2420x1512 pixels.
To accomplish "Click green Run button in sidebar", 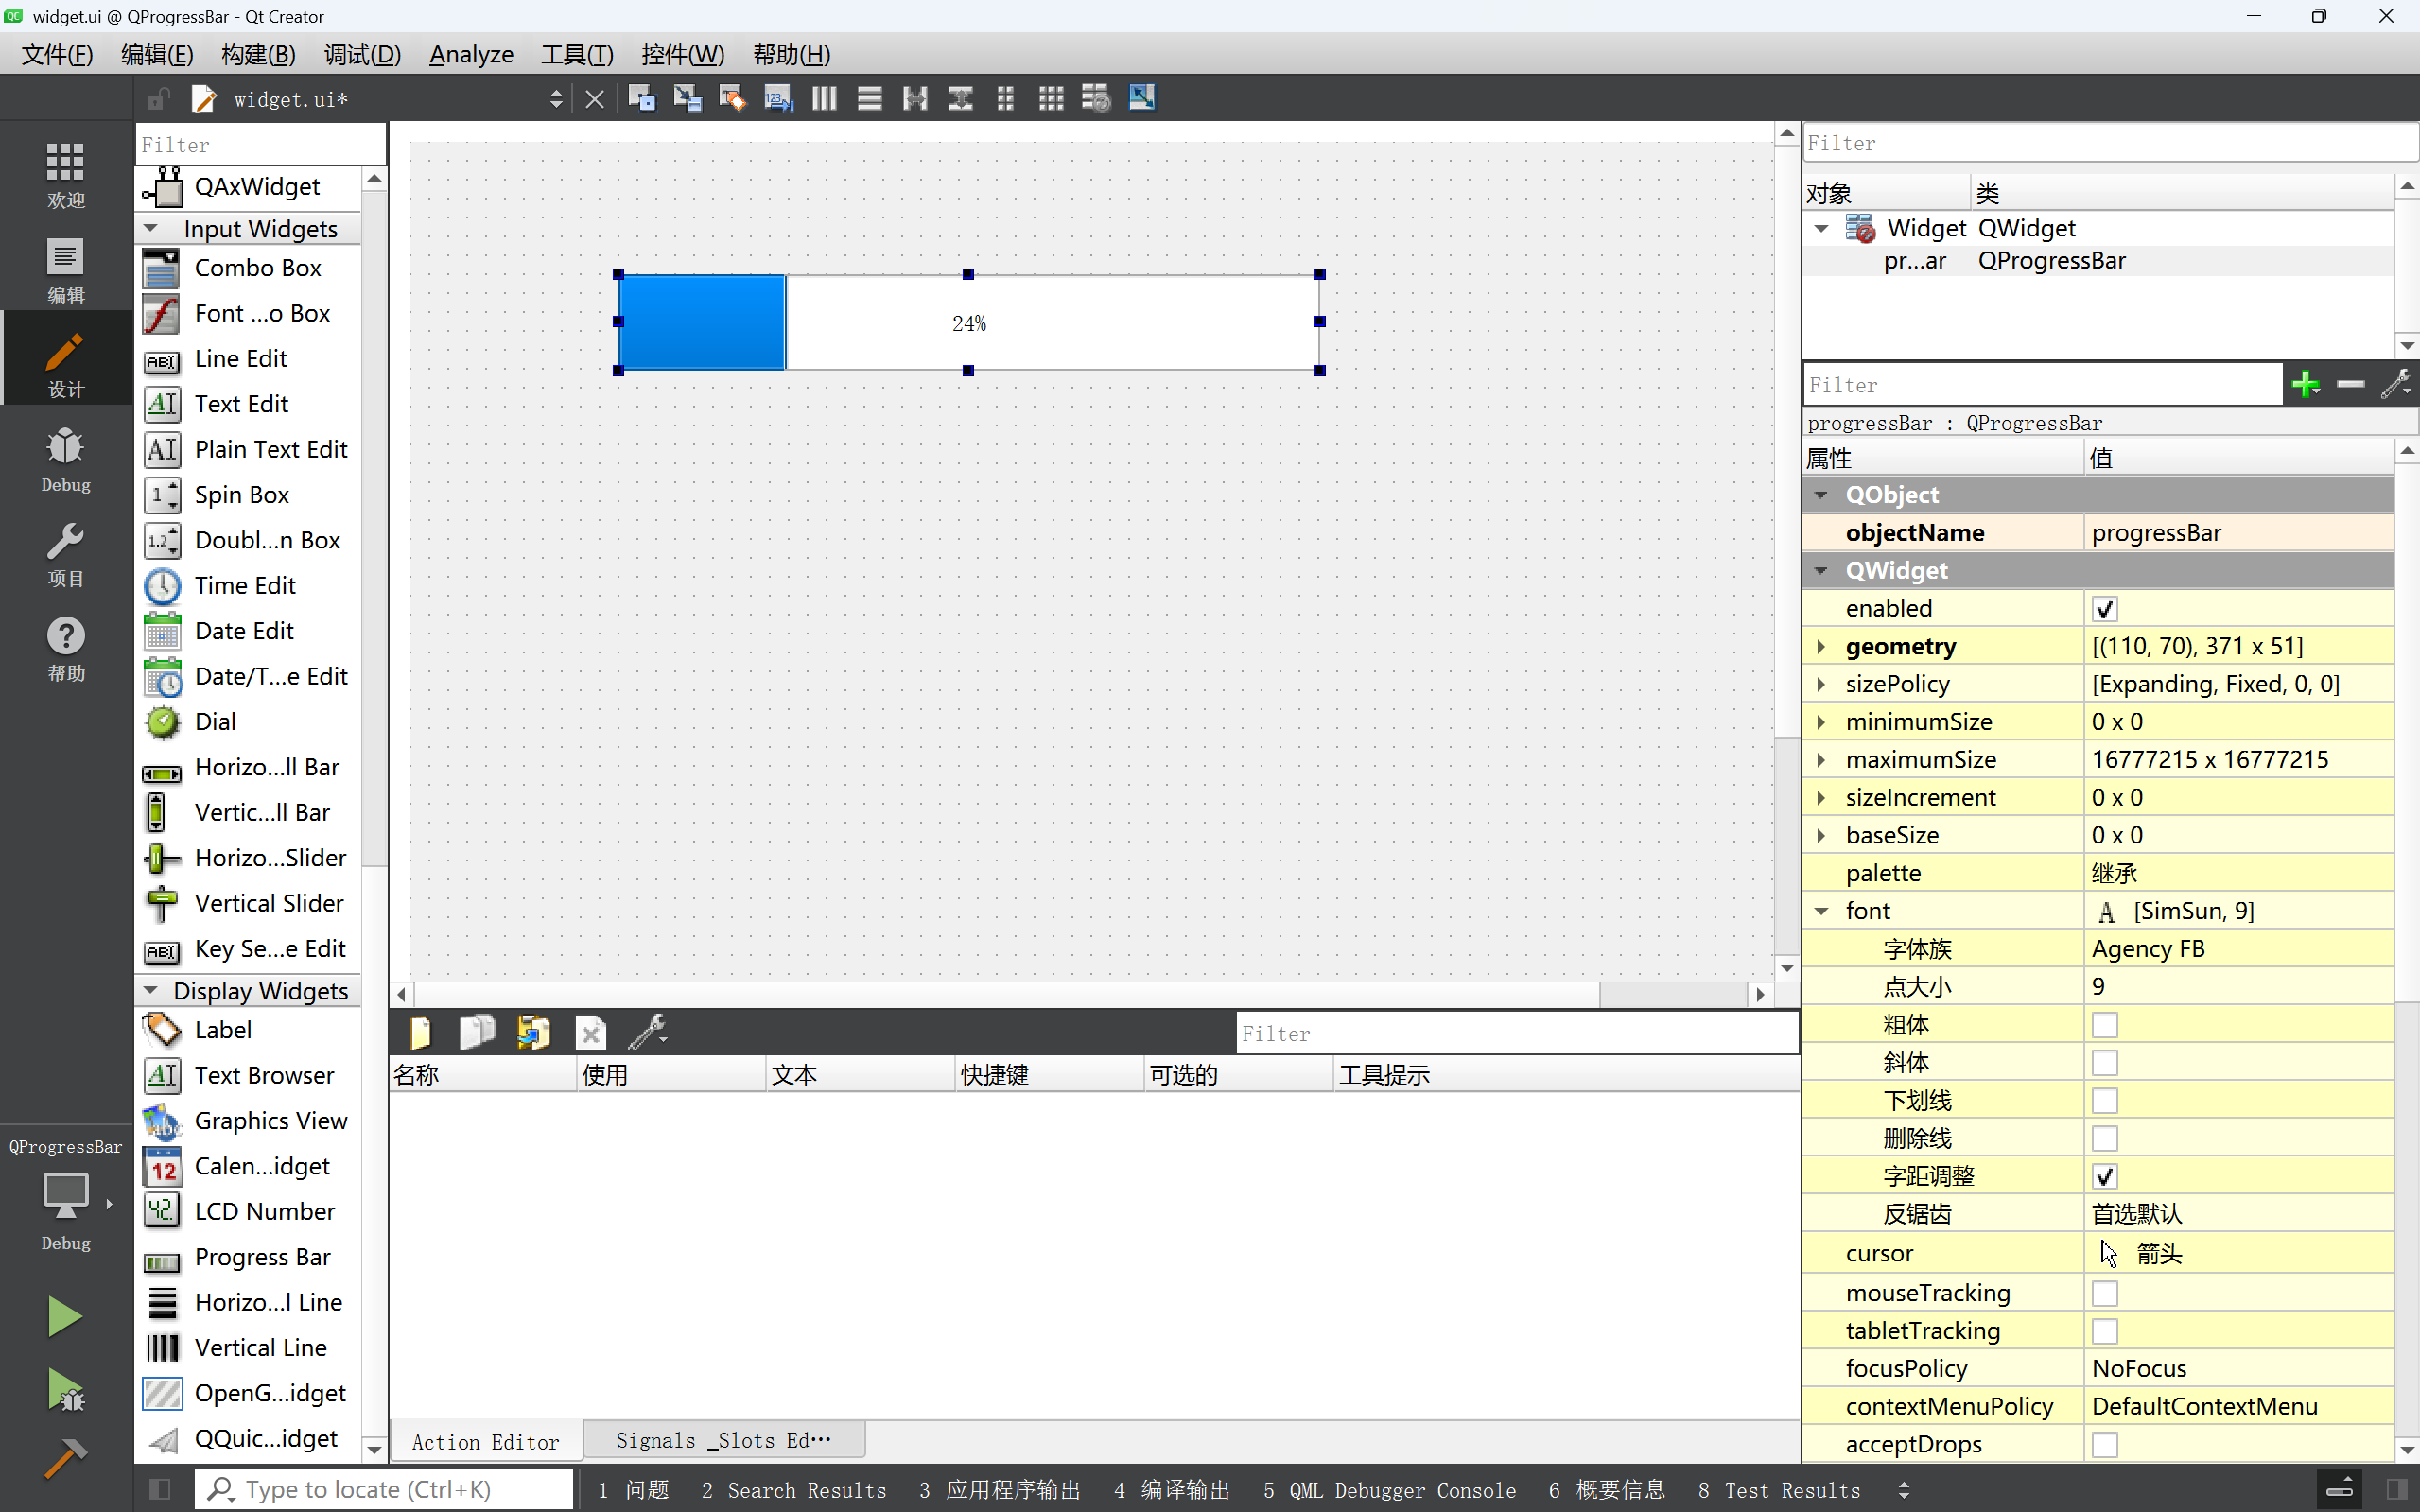I will [65, 1316].
